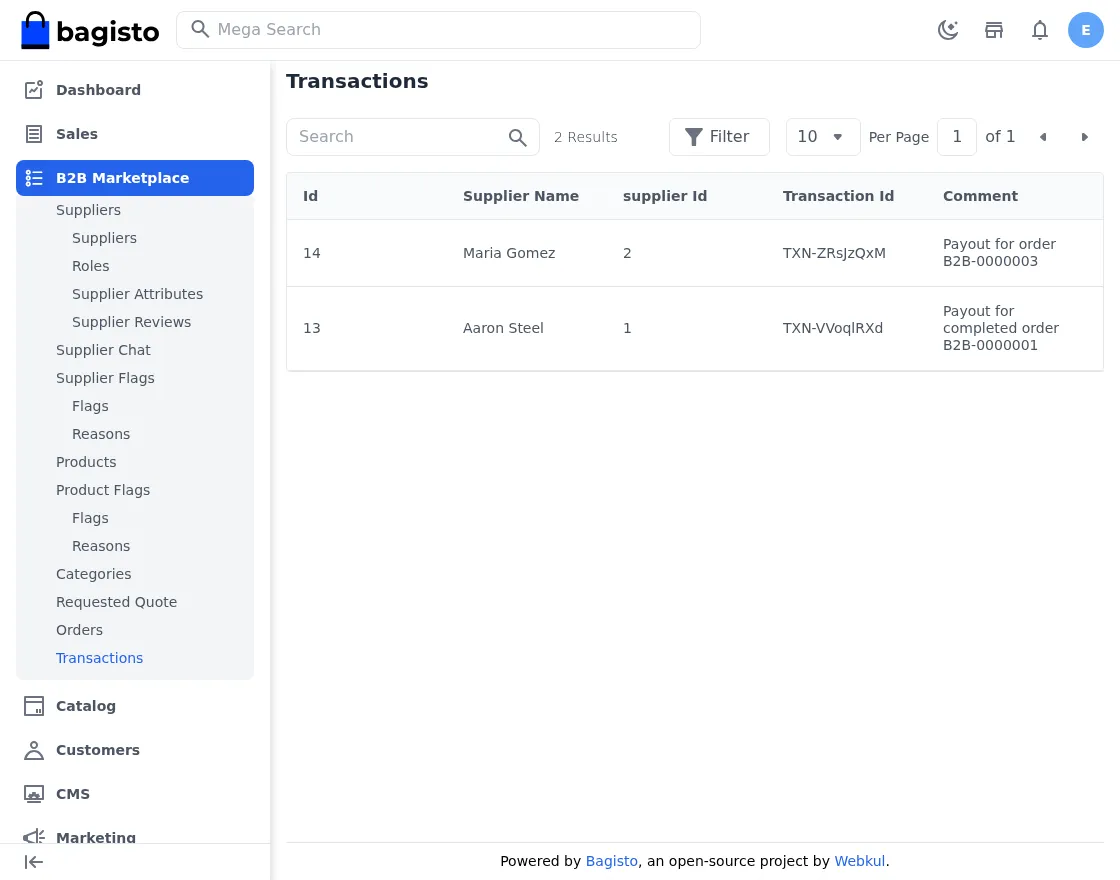Open the E user avatar menu
The width and height of the screenshot is (1120, 880).
tap(1086, 30)
